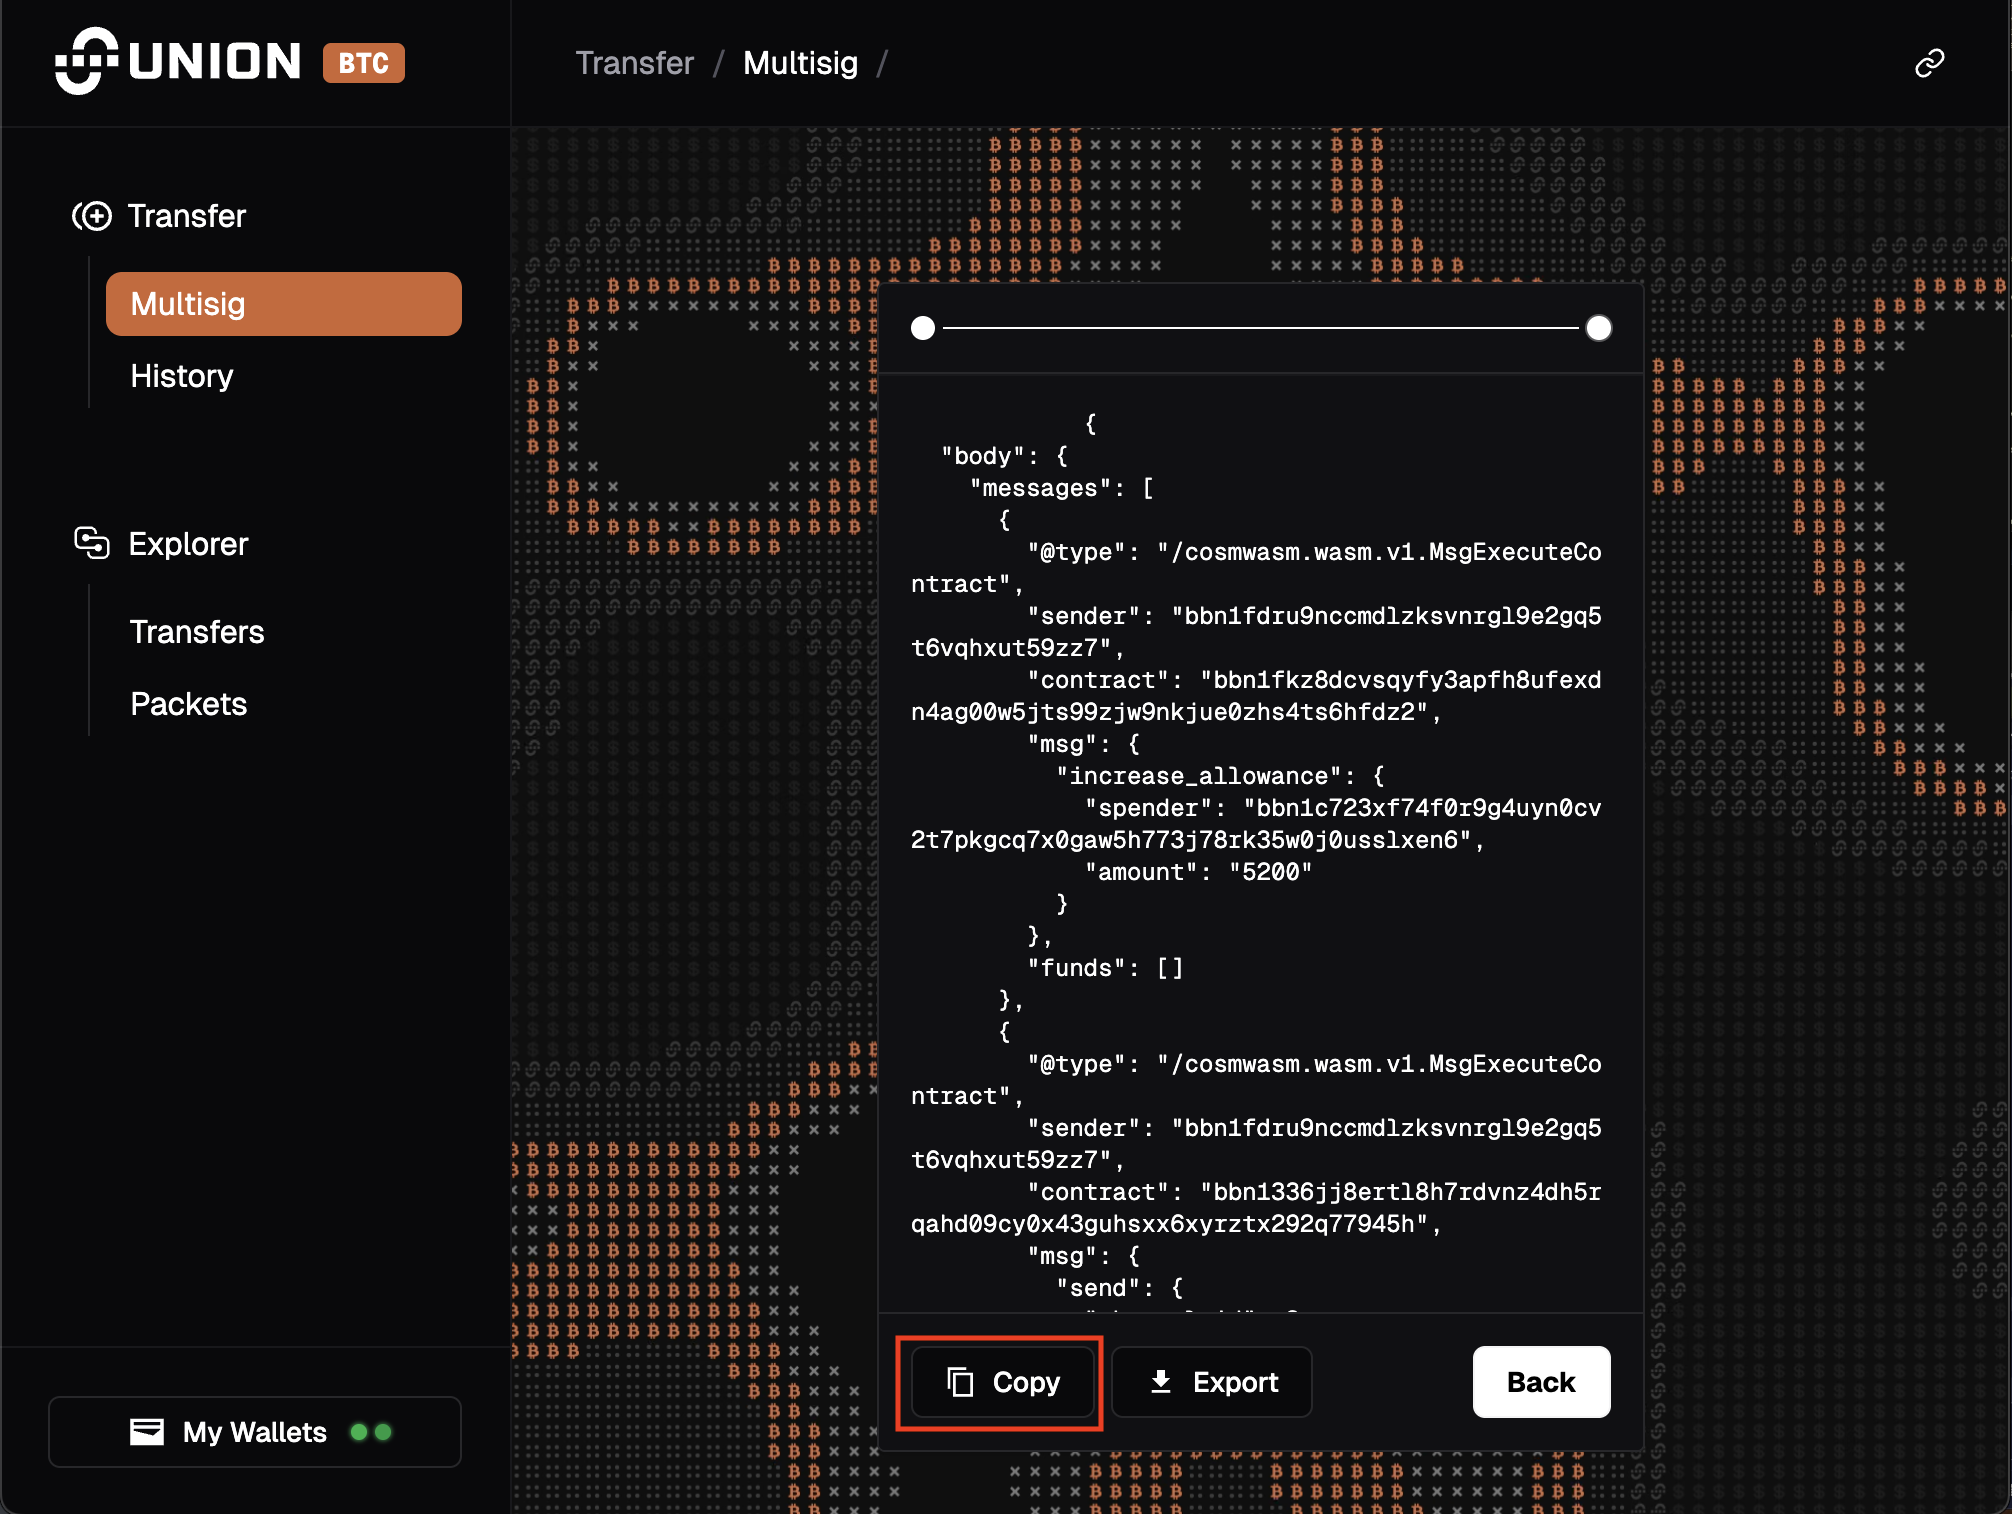
Task: Open Transfers under Explorer
Action: [x=197, y=632]
